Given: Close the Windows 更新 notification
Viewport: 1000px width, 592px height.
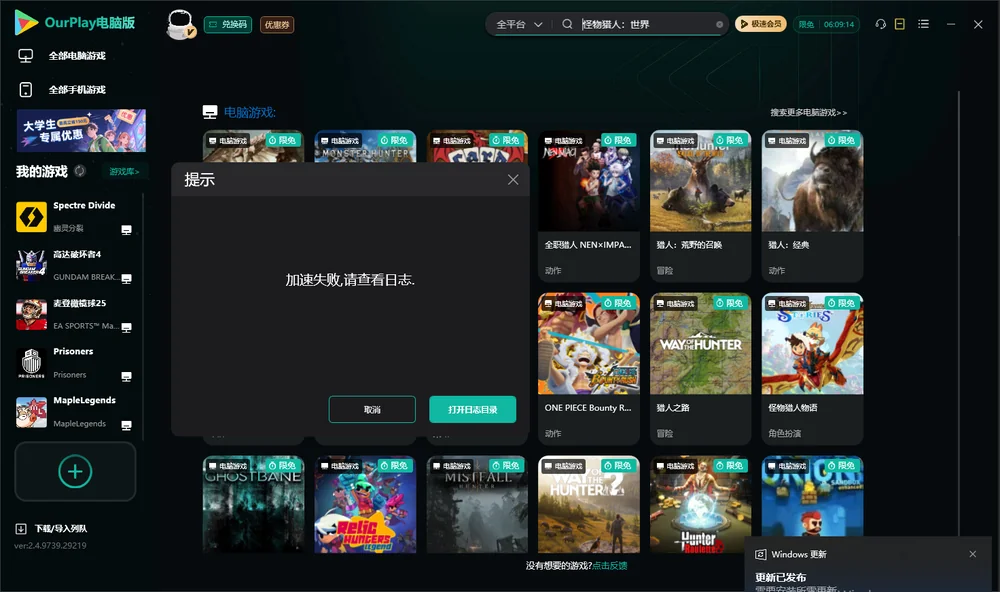Looking at the screenshot, I should (x=973, y=554).
